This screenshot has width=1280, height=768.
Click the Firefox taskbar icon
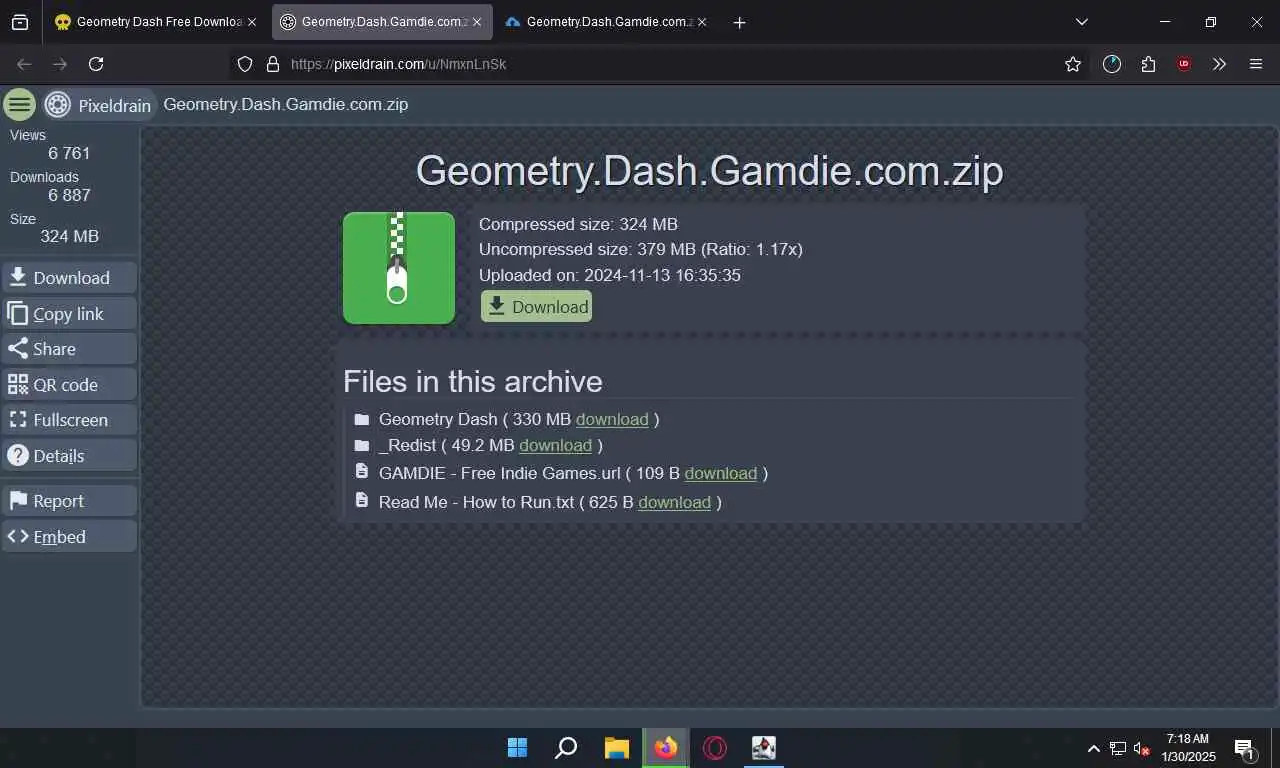point(665,748)
